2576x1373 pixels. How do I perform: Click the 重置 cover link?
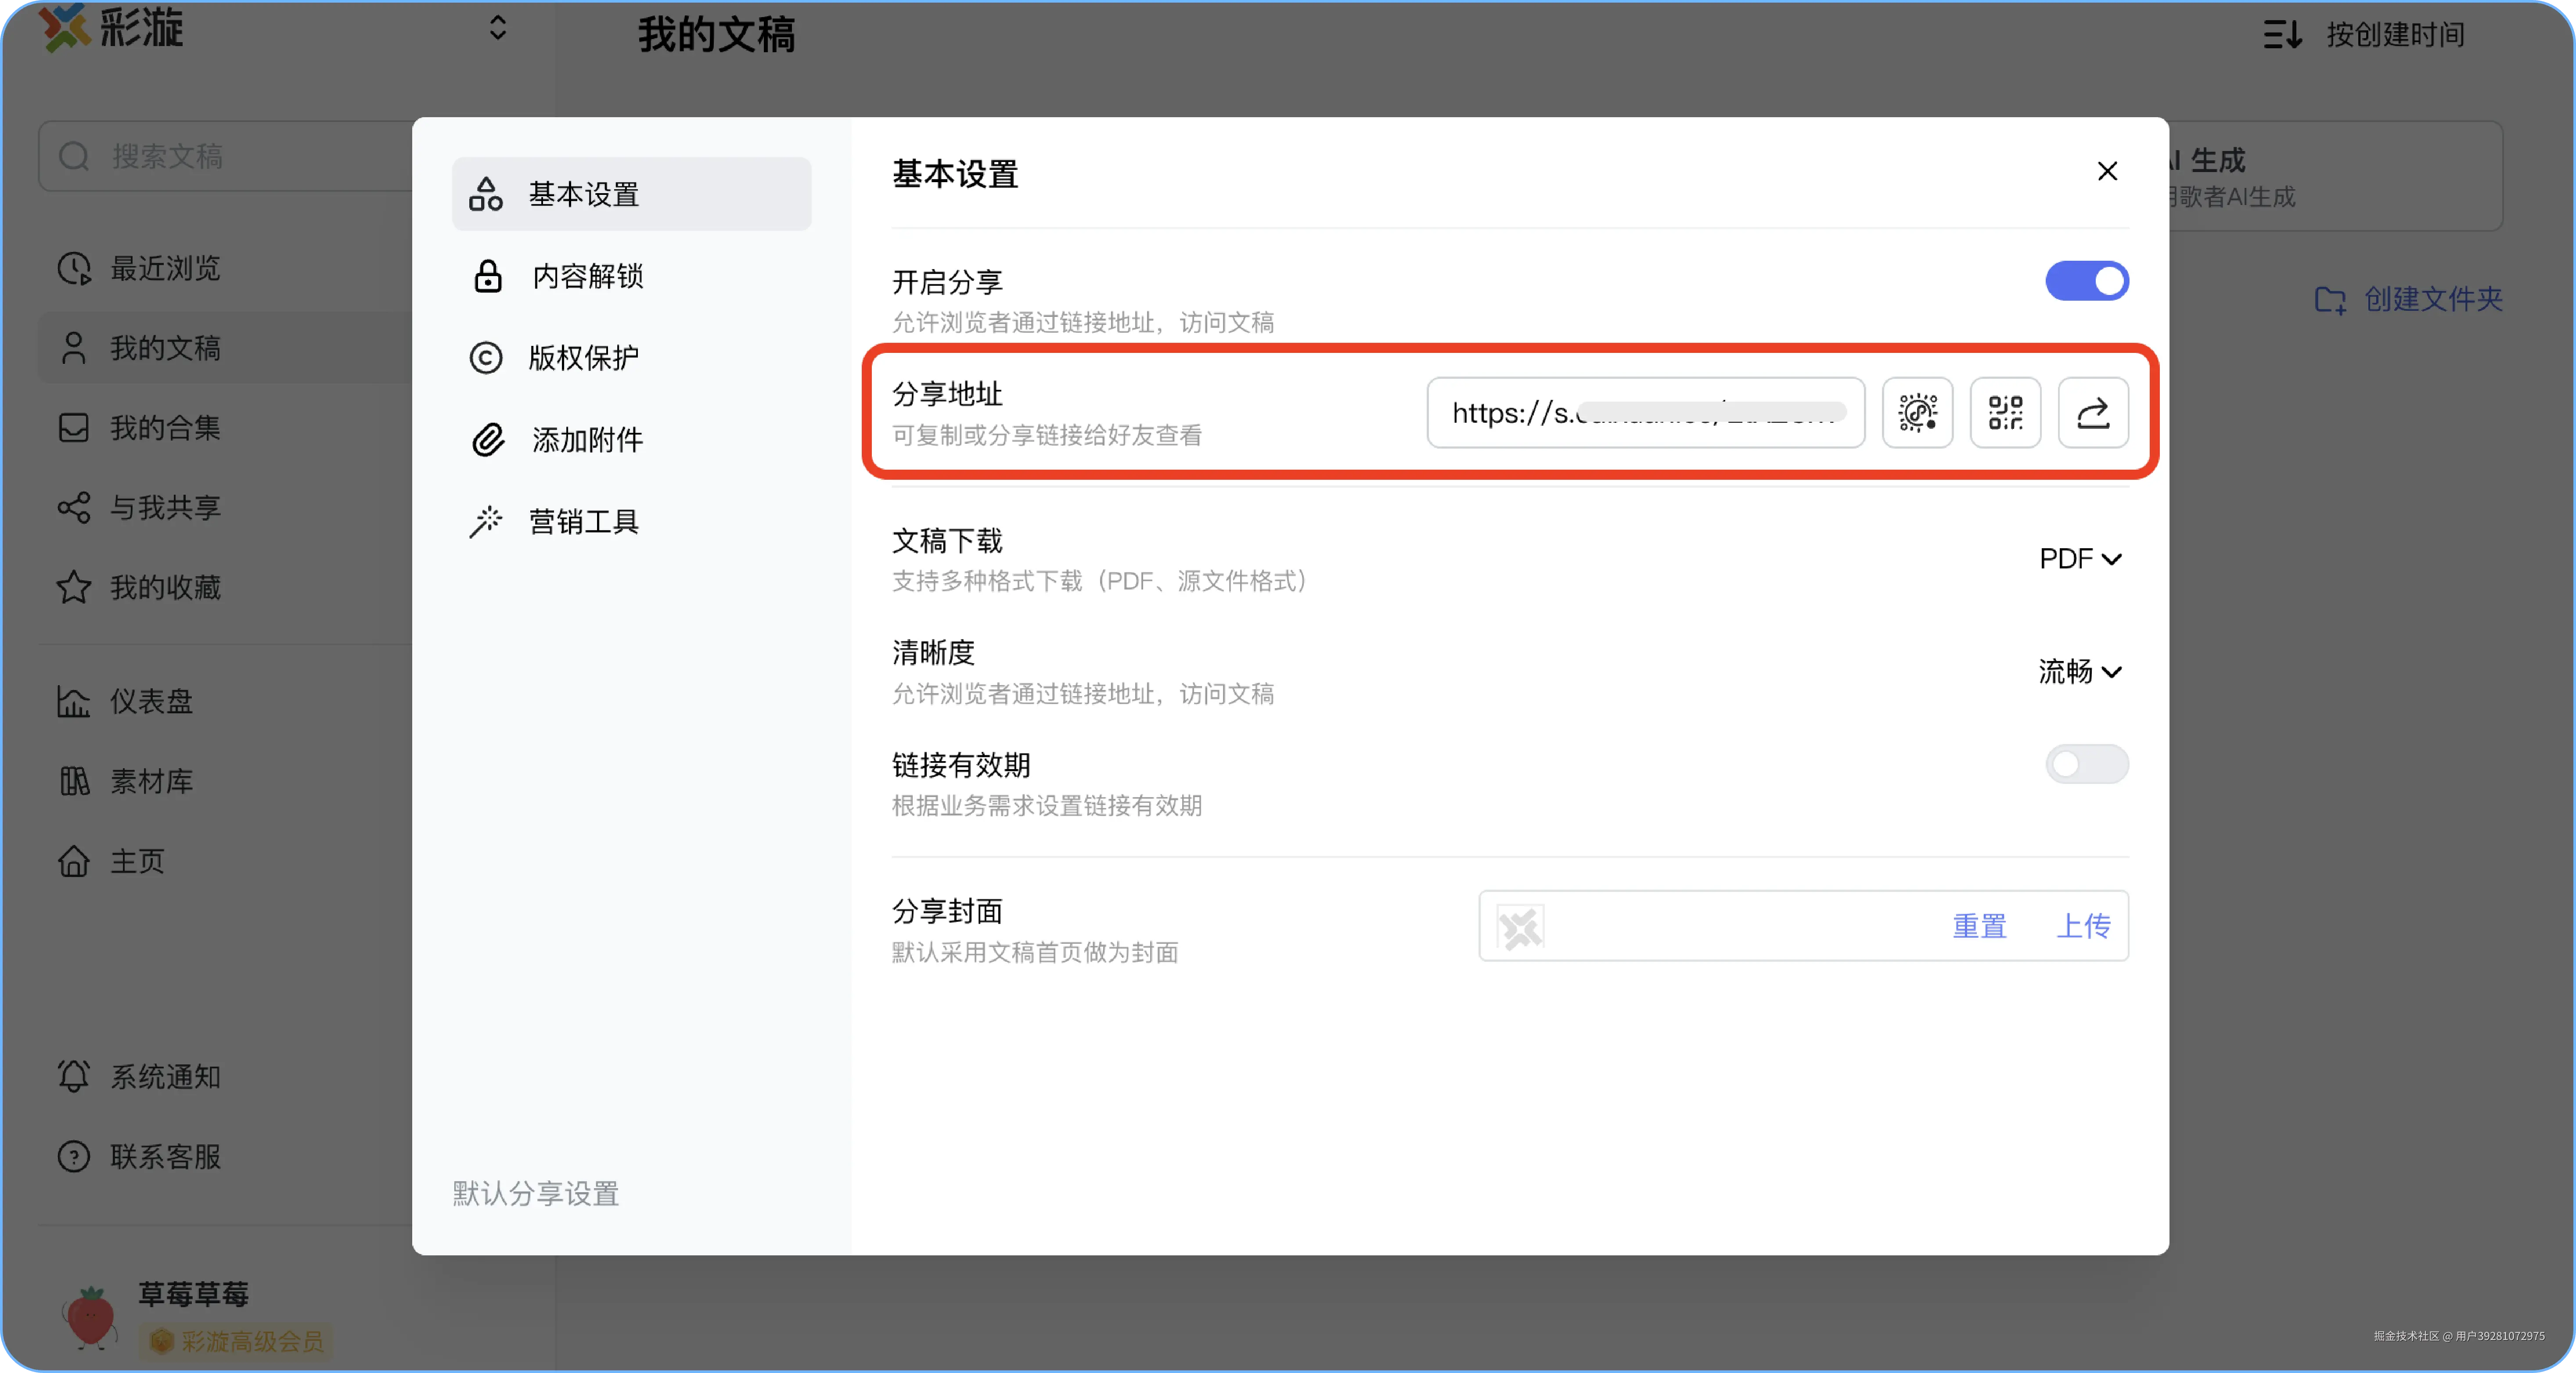coord(1979,926)
